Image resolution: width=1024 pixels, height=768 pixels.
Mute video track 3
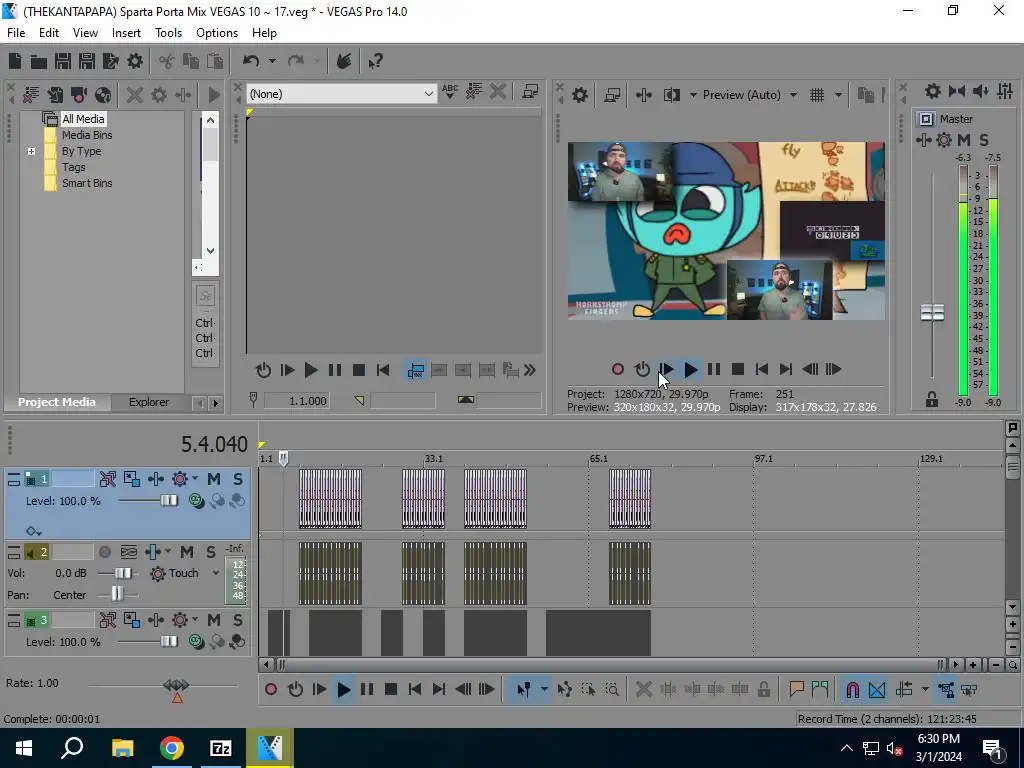[x=214, y=620]
